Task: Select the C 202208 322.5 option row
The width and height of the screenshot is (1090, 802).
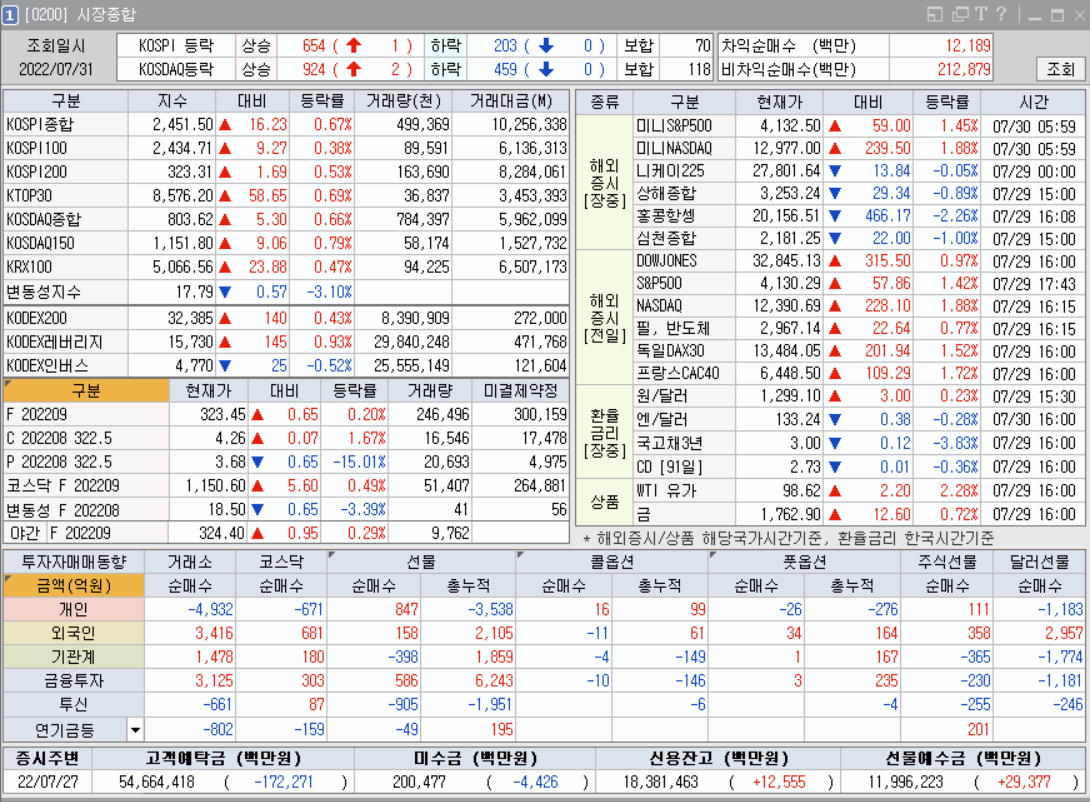Action: (286, 439)
